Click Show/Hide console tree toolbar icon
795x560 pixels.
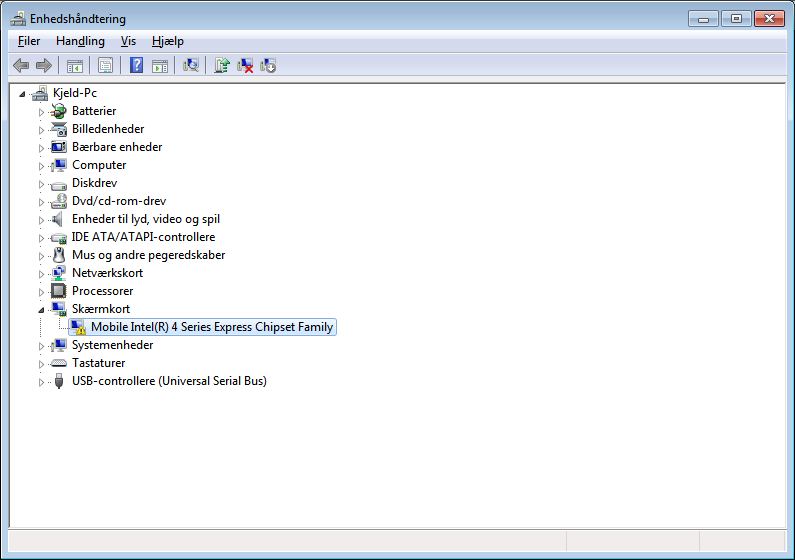[x=74, y=66]
